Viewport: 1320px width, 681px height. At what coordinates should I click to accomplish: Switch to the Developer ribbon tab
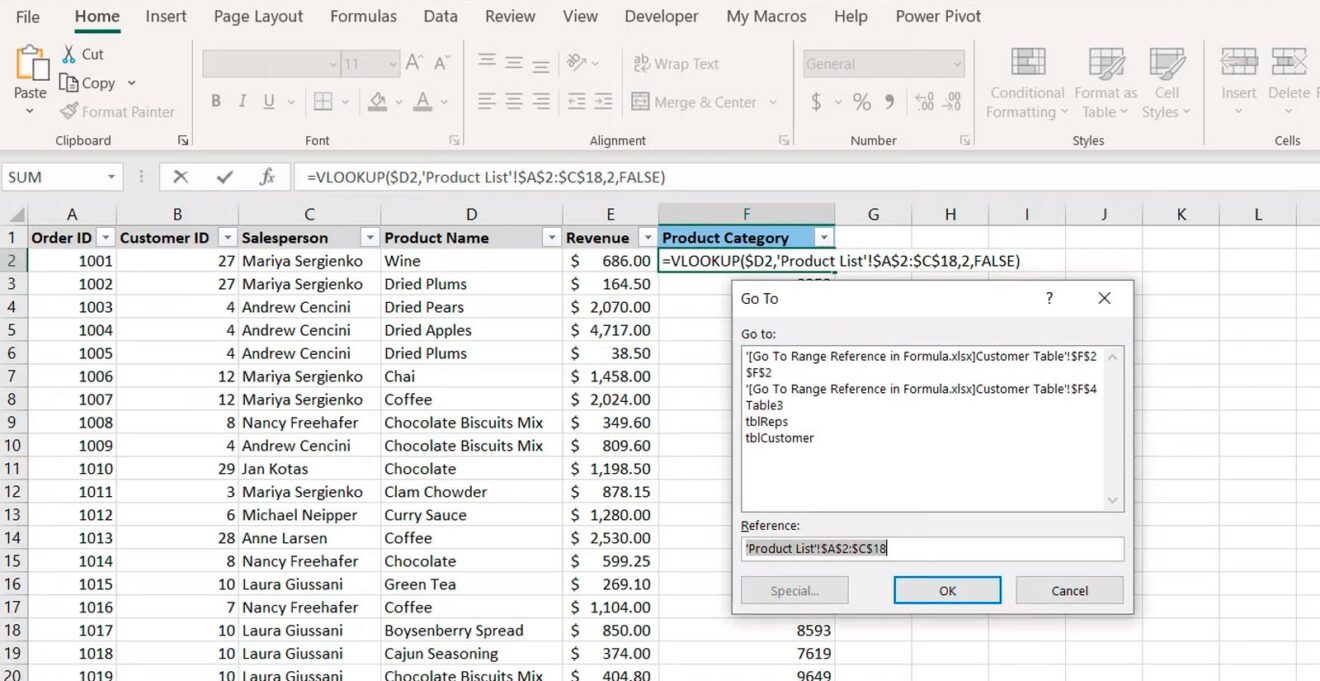[661, 16]
